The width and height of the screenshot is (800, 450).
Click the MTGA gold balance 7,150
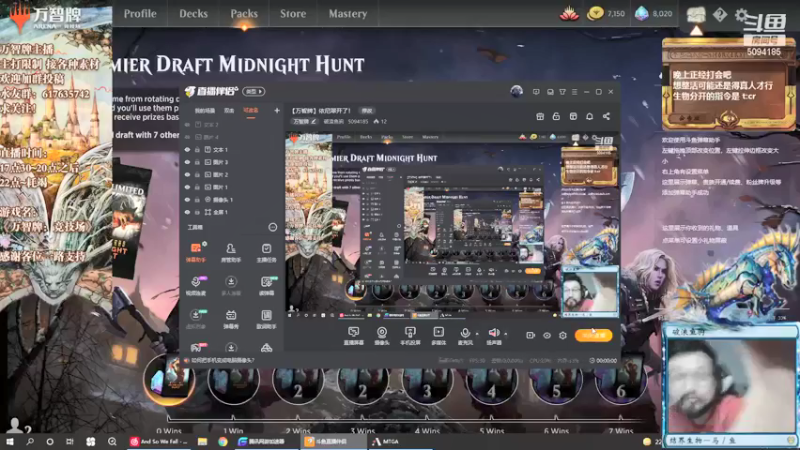pyautogui.click(x=606, y=14)
